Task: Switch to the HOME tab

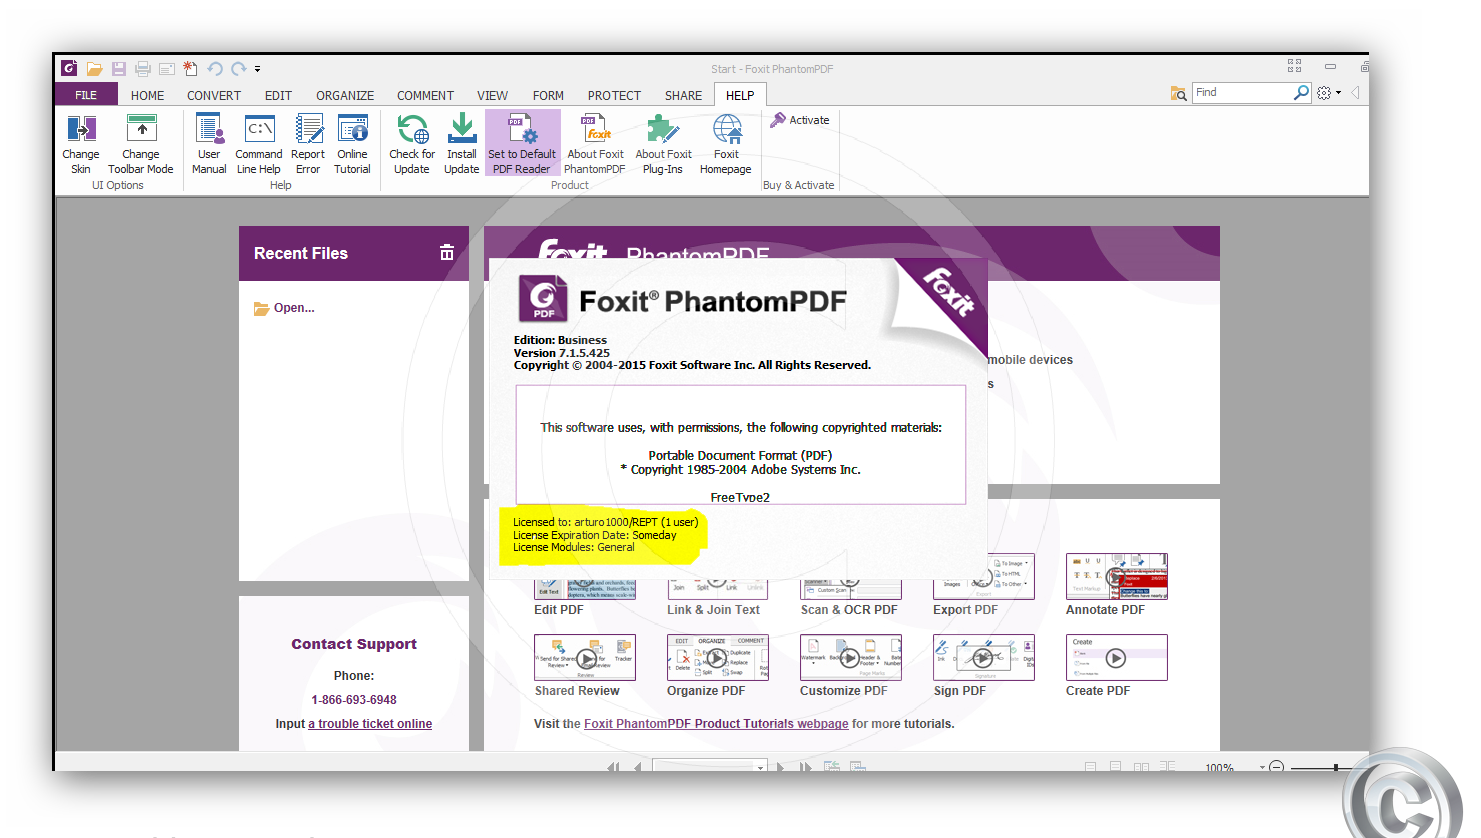Action: tap(147, 96)
